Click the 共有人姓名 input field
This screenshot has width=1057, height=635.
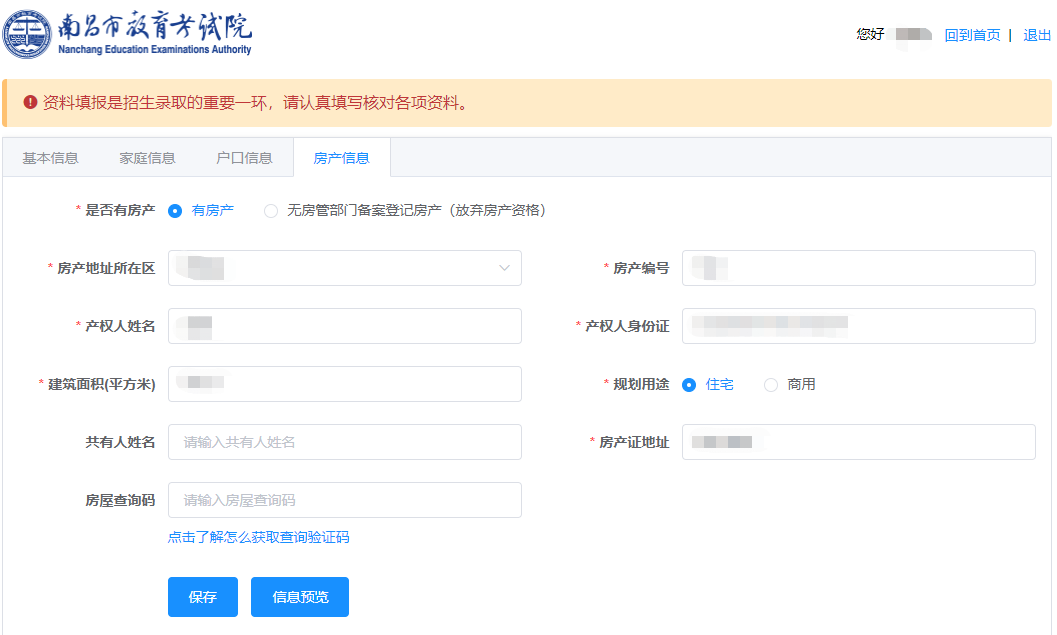pos(344,442)
